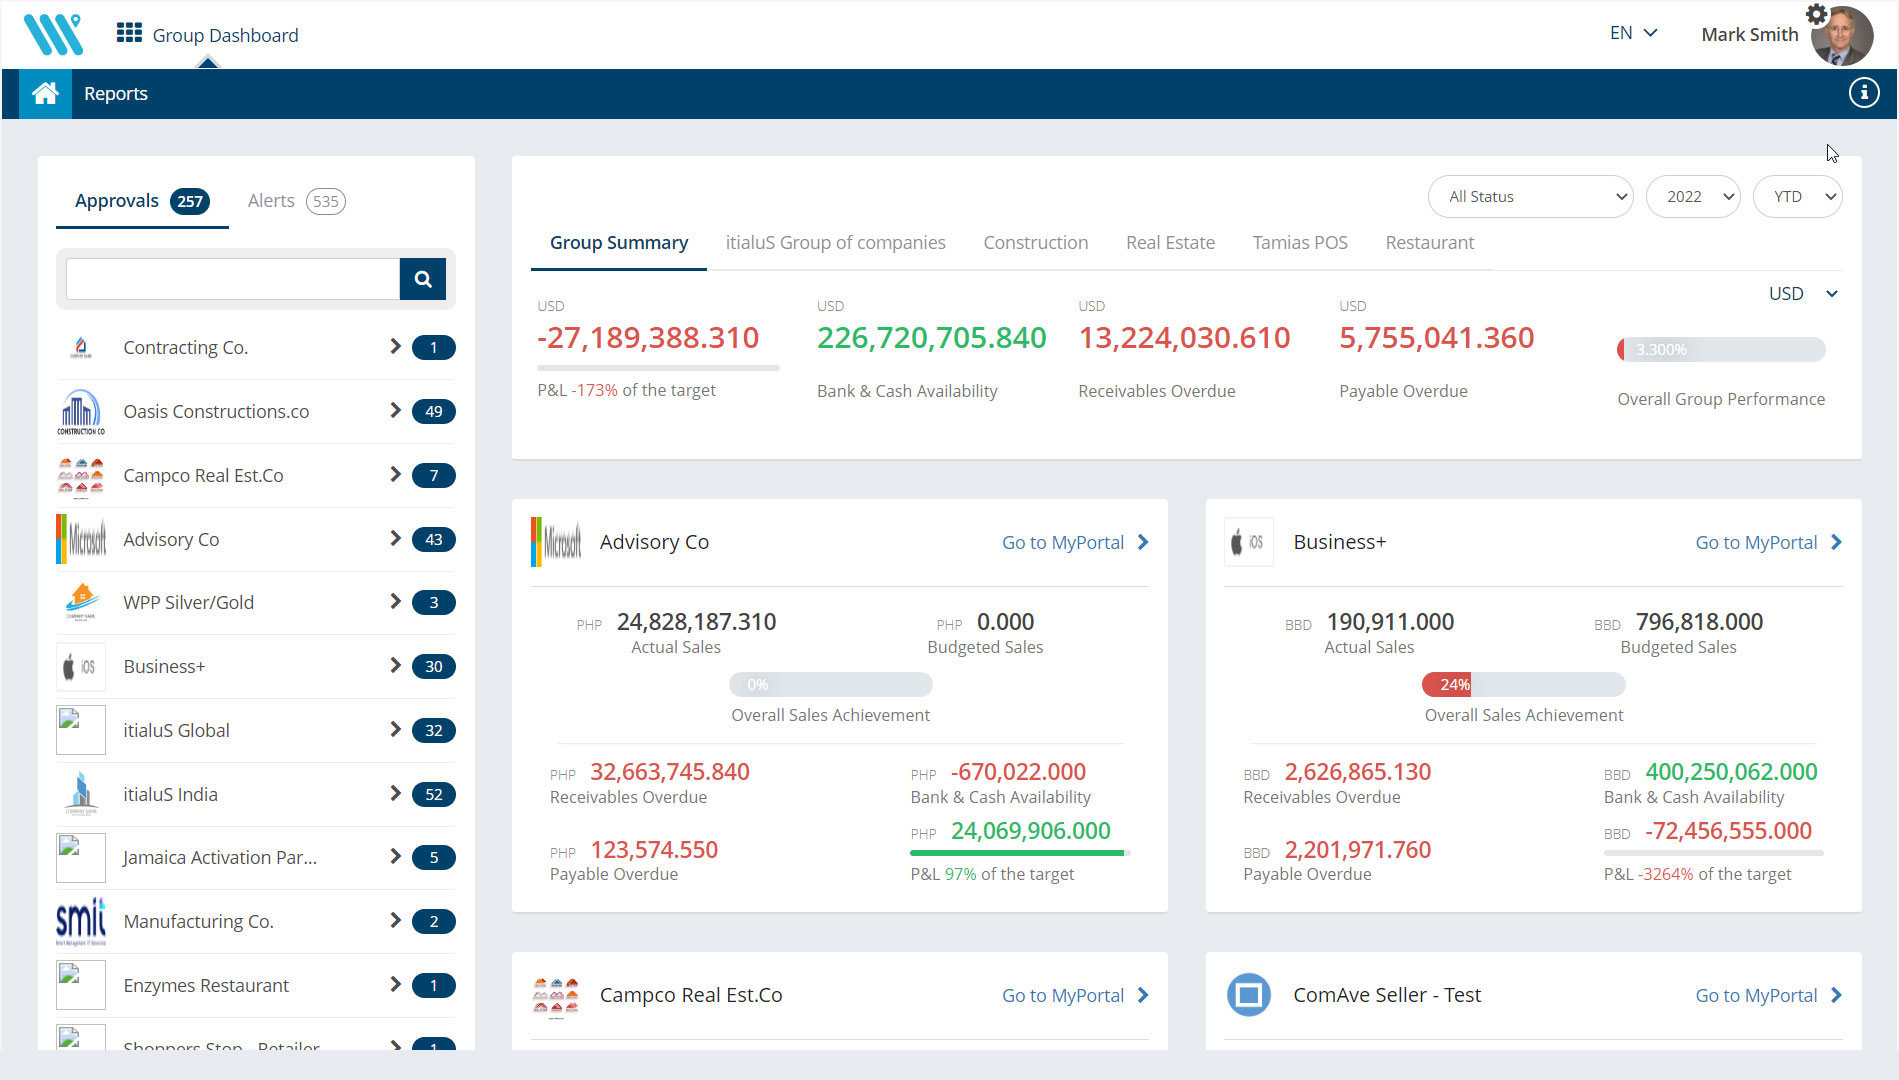The height and width of the screenshot is (1080, 1899).
Task: Open the Reports menu item
Action: click(x=116, y=94)
